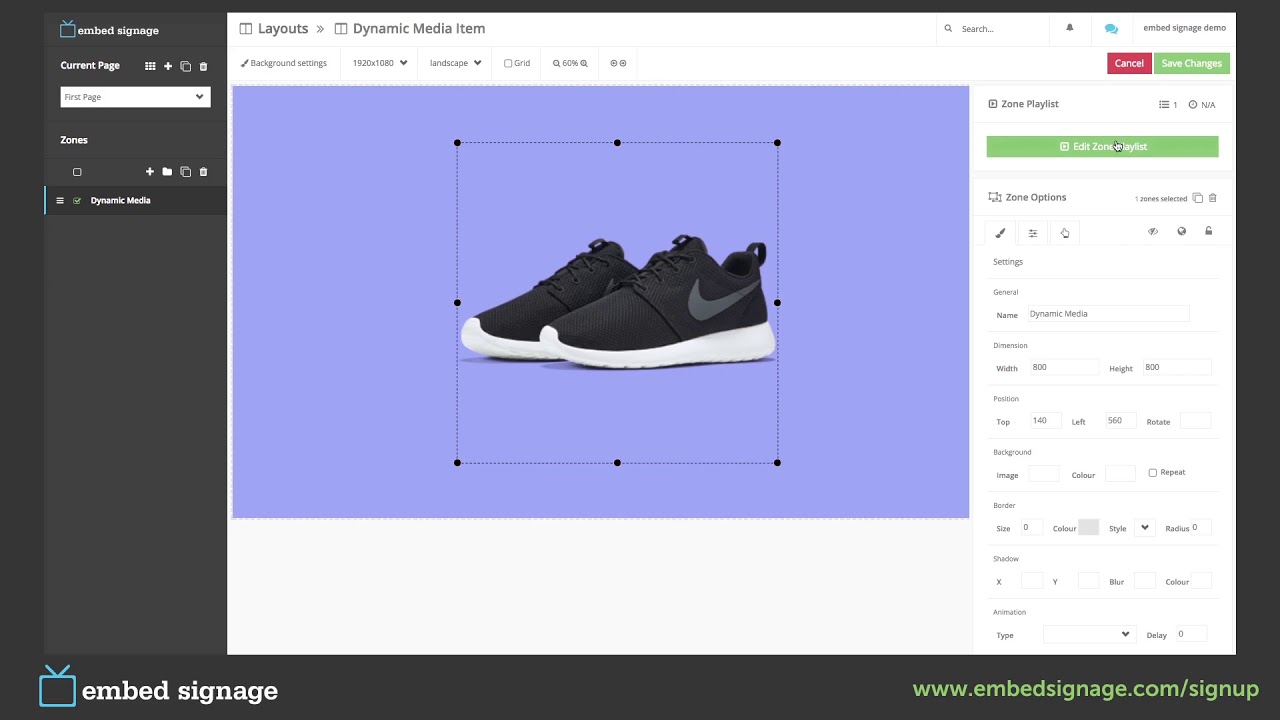Delete zone in Zone Options header
This screenshot has width=1280, height=720.
tap(1213, 198)
